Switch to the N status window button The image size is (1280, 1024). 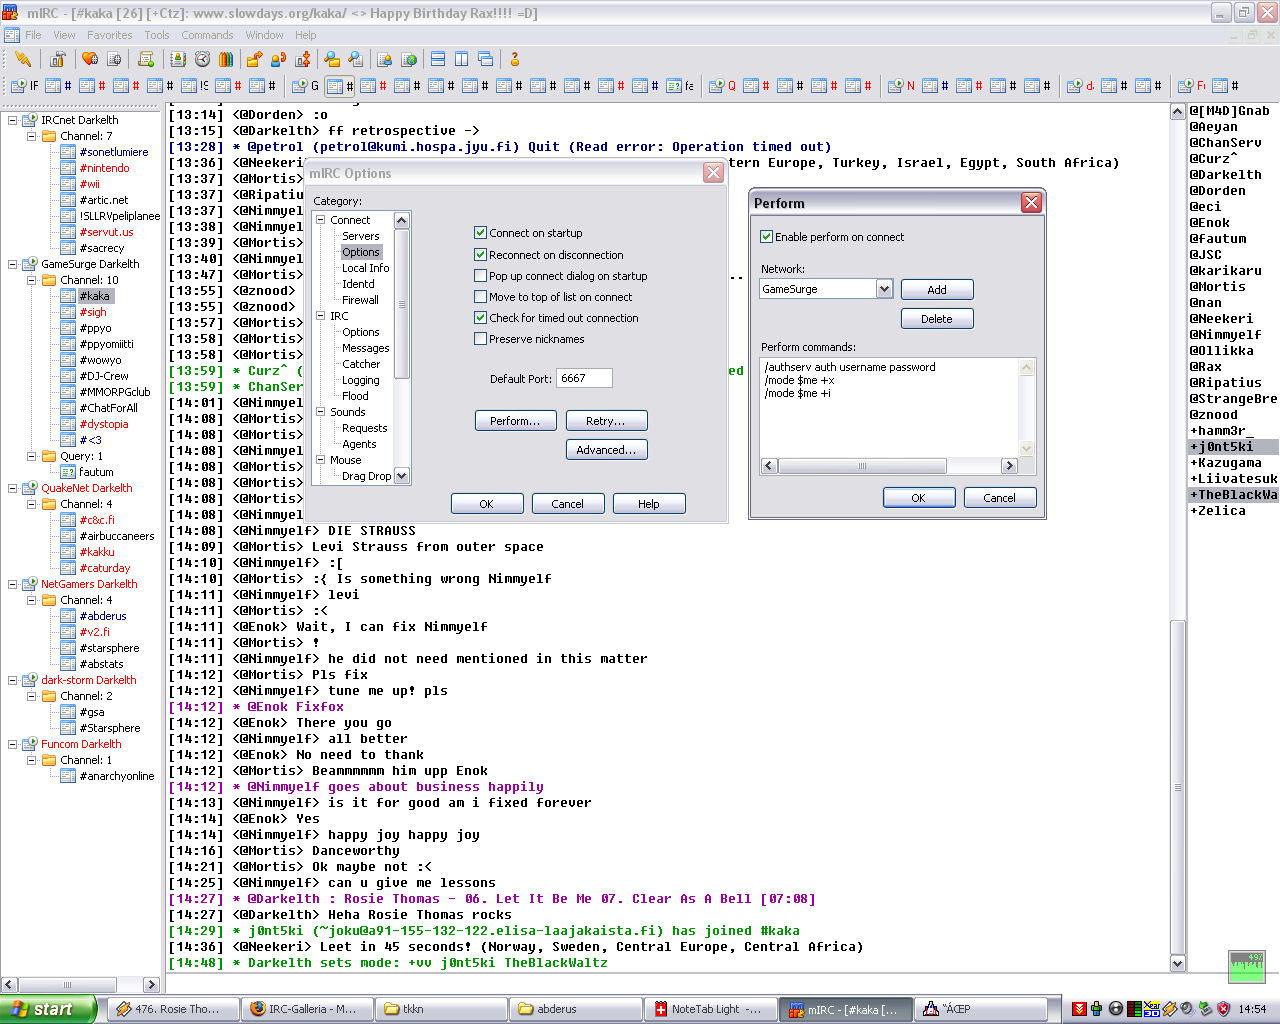pyautogui.click(x=902, y=86)
